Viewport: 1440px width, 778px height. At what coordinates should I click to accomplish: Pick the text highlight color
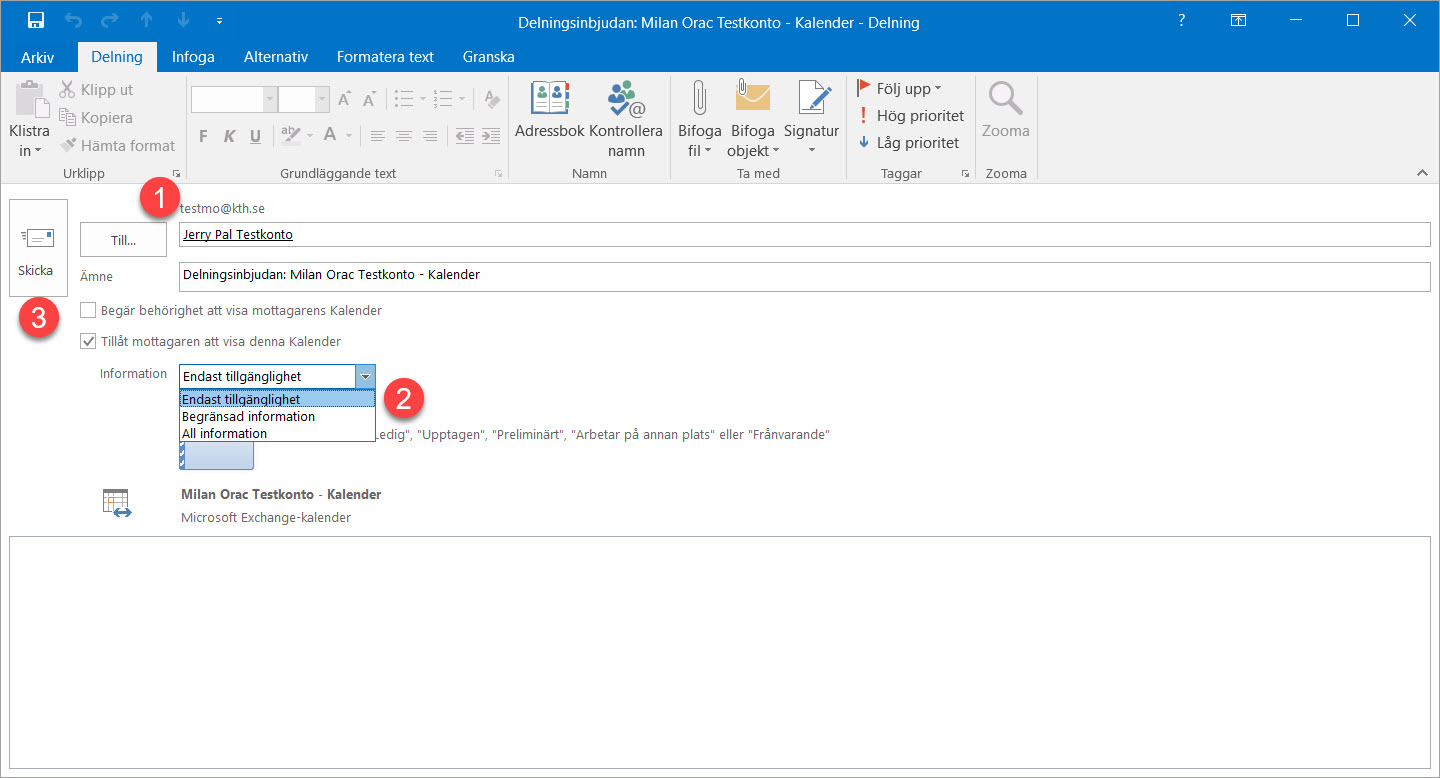click(290, 135)
